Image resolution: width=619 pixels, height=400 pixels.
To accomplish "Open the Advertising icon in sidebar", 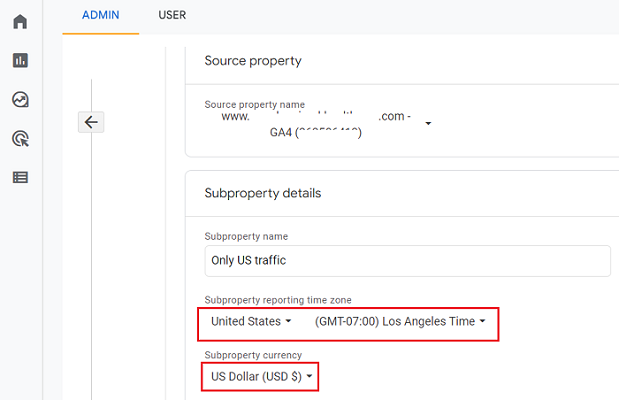I will [21, 139].
